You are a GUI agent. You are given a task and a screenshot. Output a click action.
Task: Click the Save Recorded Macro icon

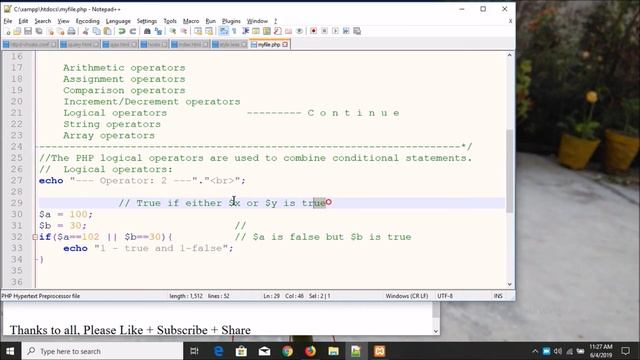tap(357, 31)
